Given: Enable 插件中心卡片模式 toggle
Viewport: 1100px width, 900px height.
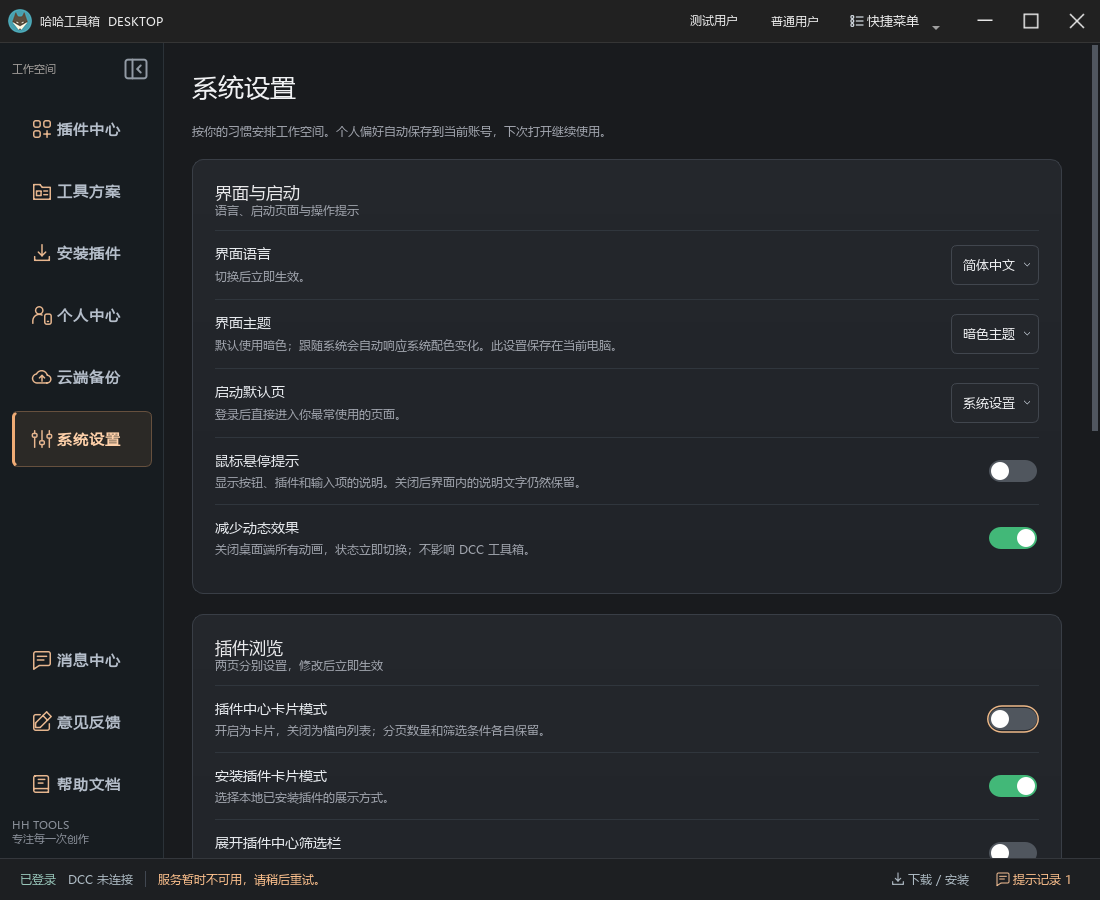Looking at the screenshot, I should (x=1012, y=719).
